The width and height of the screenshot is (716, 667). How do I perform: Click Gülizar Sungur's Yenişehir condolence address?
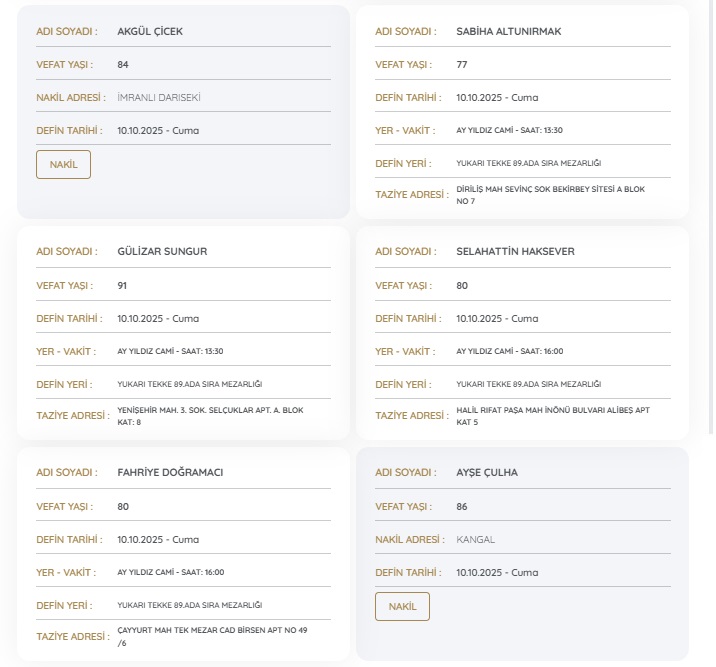coord(210,415)
